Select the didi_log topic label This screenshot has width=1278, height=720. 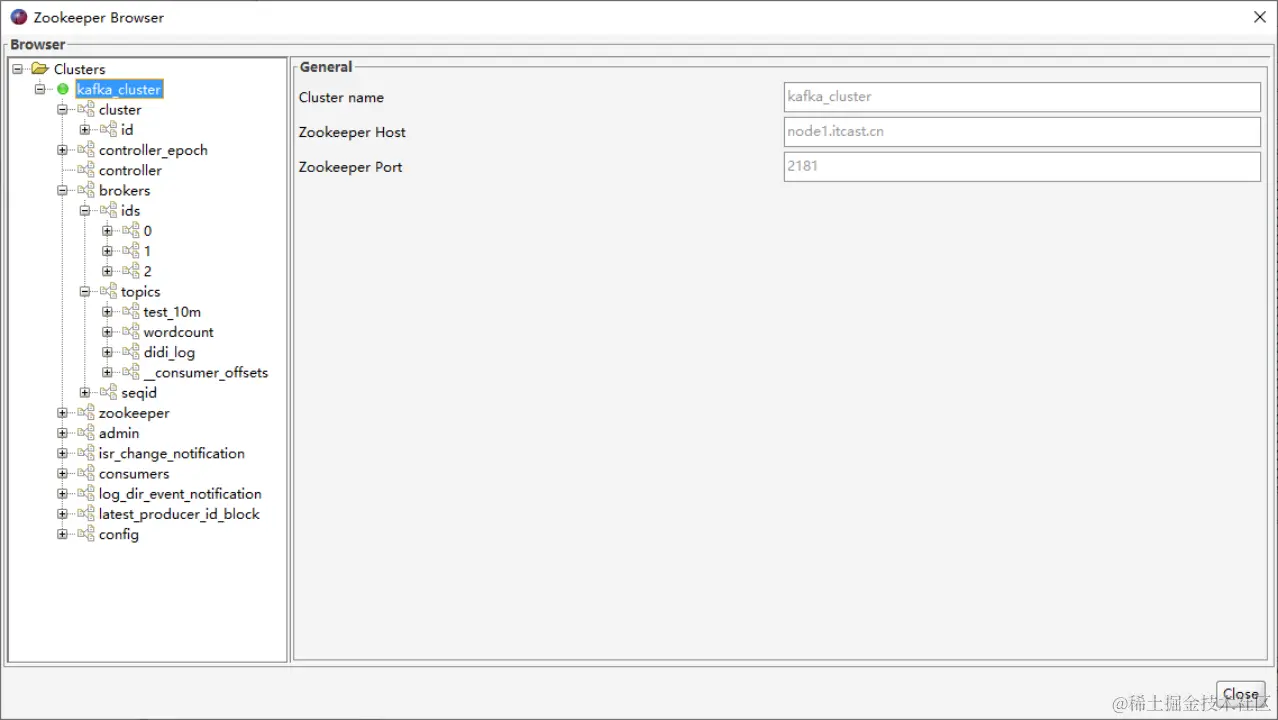[x=169, y=352]
